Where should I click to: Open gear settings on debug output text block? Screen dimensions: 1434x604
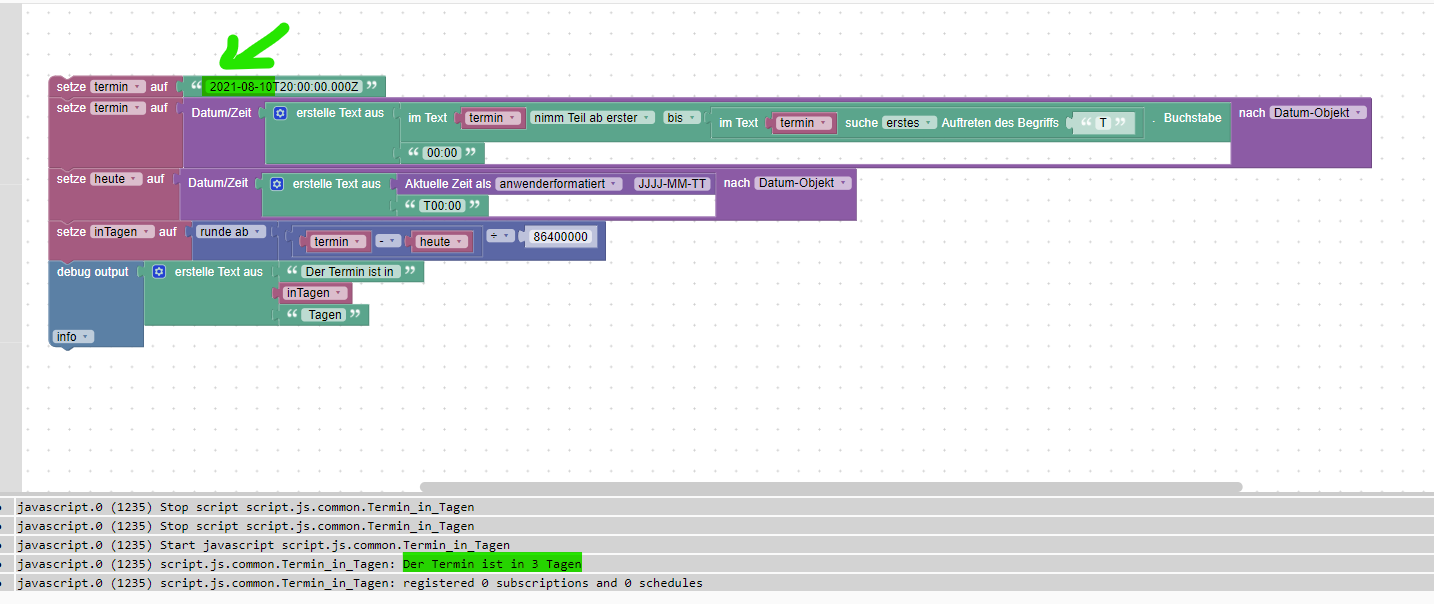[x=159, y=272]
